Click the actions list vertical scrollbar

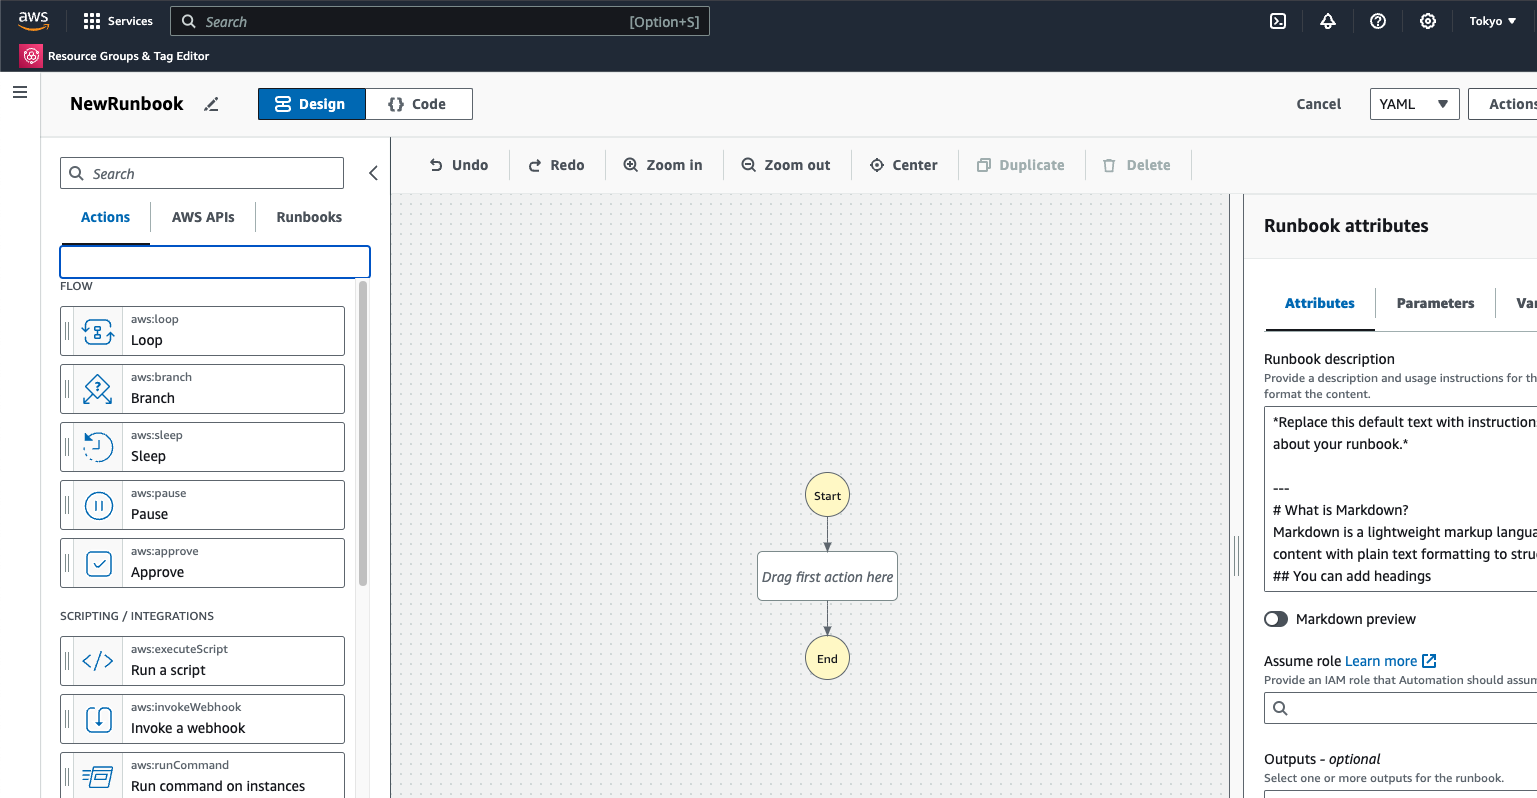tap(362, 432)
